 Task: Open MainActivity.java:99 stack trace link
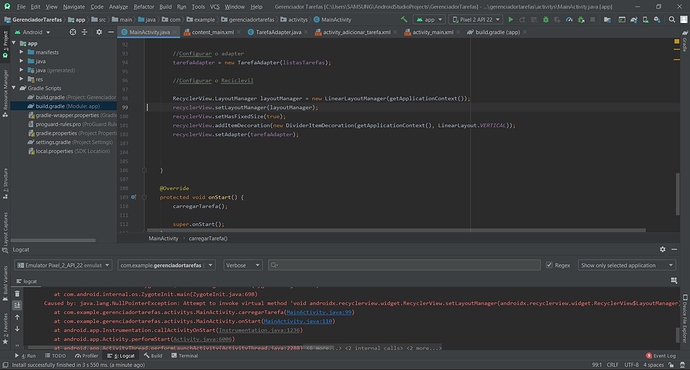(319, 312)
